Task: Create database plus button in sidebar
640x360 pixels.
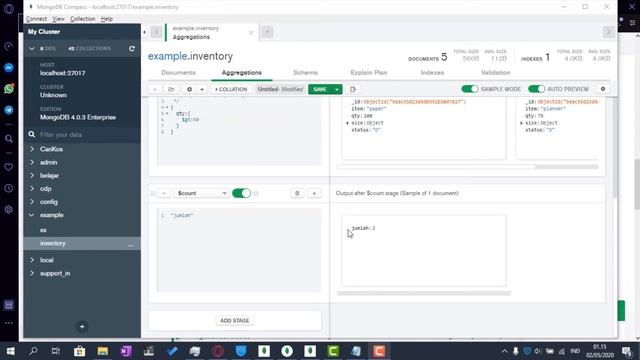Action: pyautogui.click(x=82, y=327)
